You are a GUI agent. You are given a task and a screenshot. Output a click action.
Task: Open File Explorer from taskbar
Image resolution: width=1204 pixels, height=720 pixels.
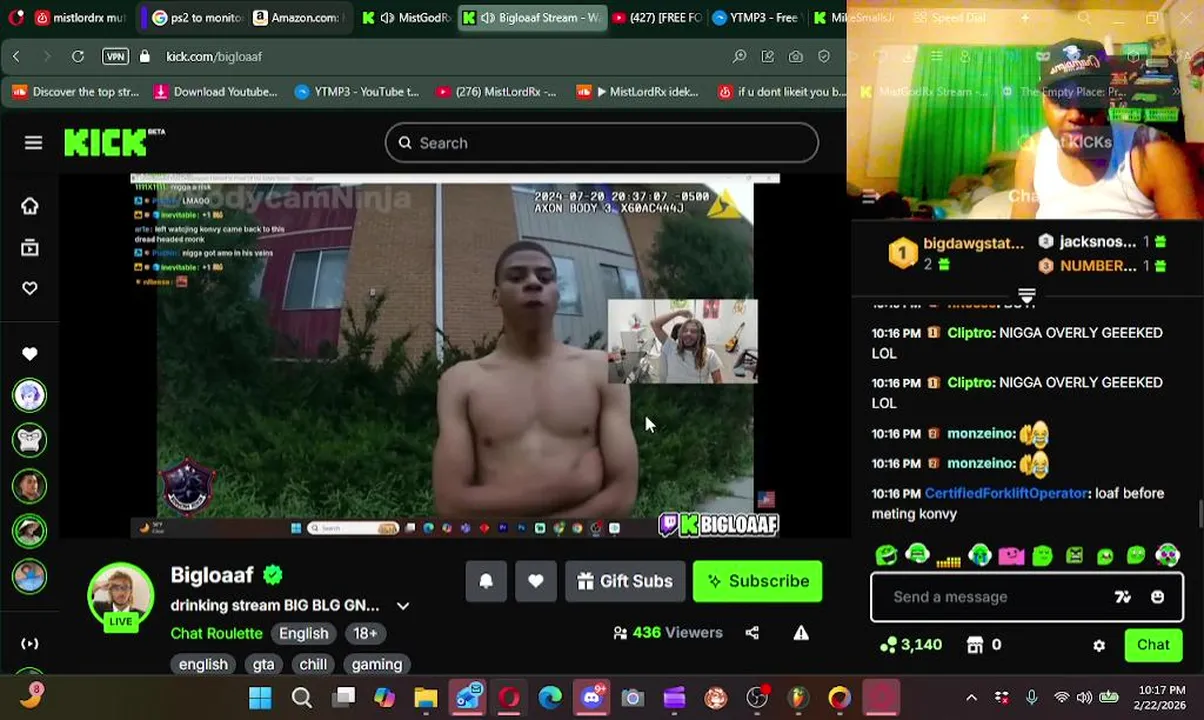[426, 698]
